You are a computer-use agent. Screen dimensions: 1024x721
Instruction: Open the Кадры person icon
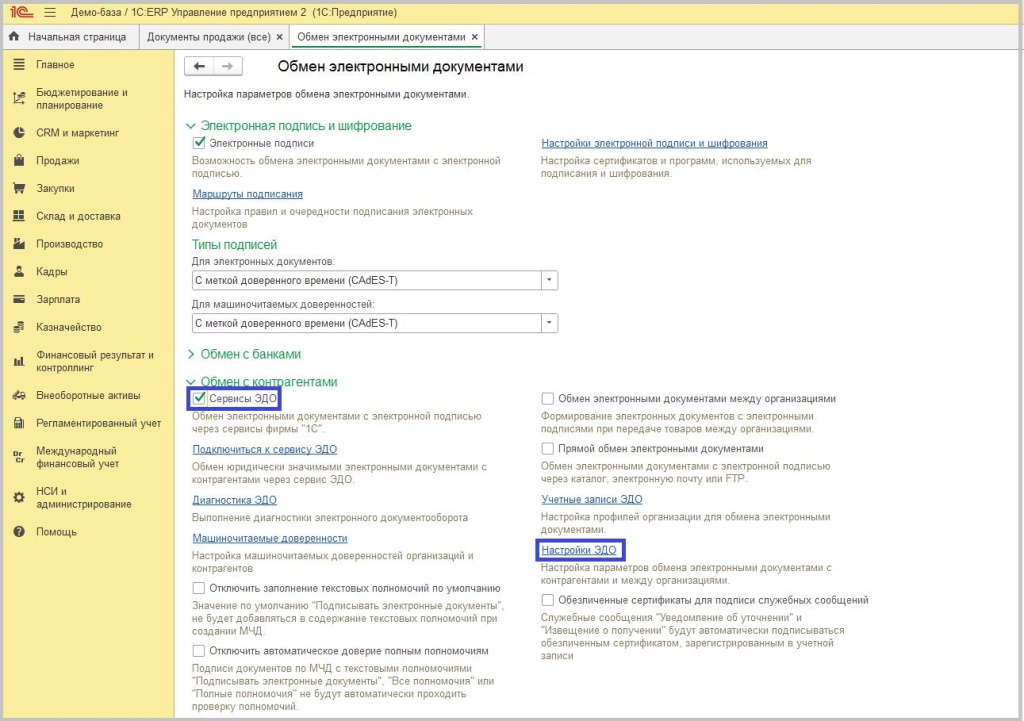click(x=18, y=272)
